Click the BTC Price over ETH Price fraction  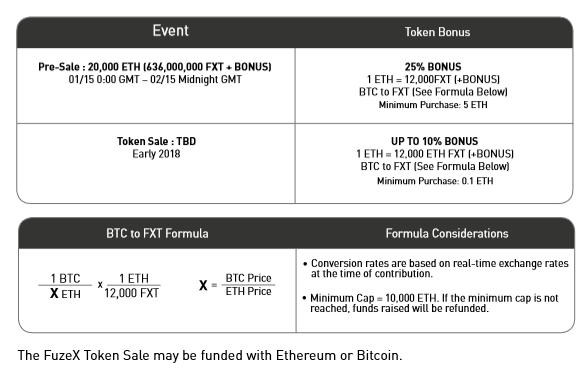[248, 285]
